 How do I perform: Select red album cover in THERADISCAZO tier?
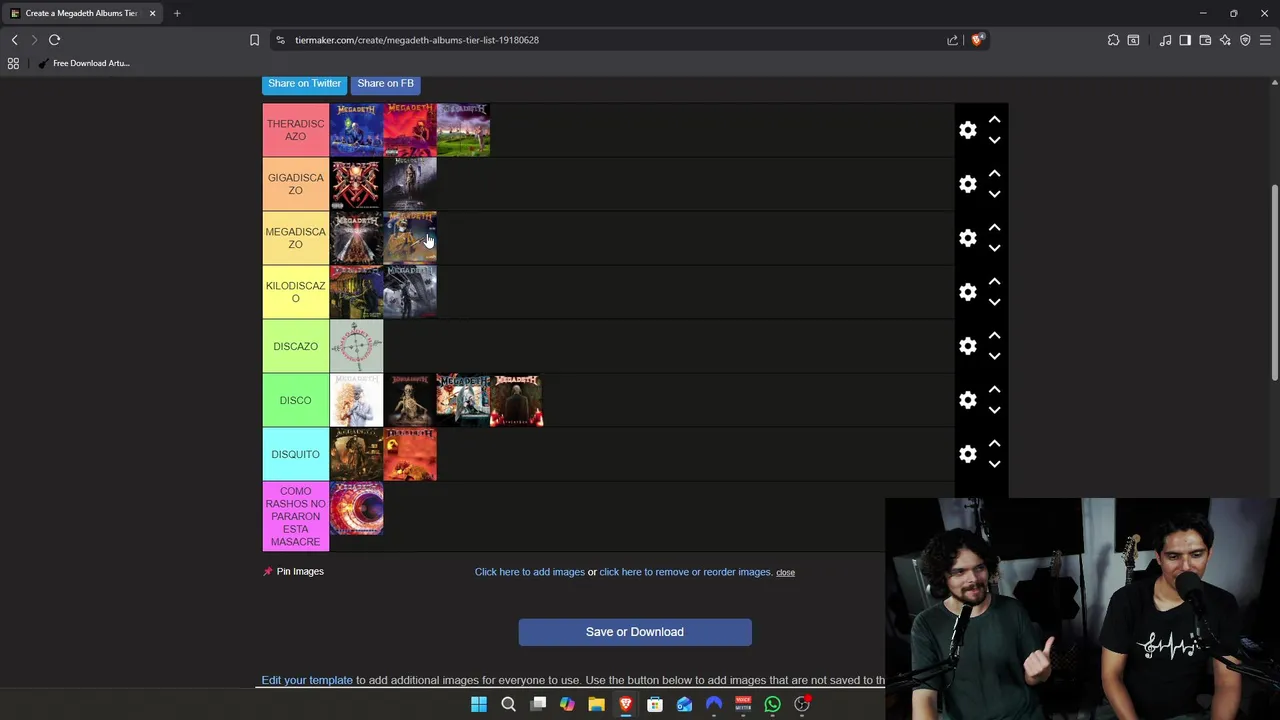click(x=410, y=130)
